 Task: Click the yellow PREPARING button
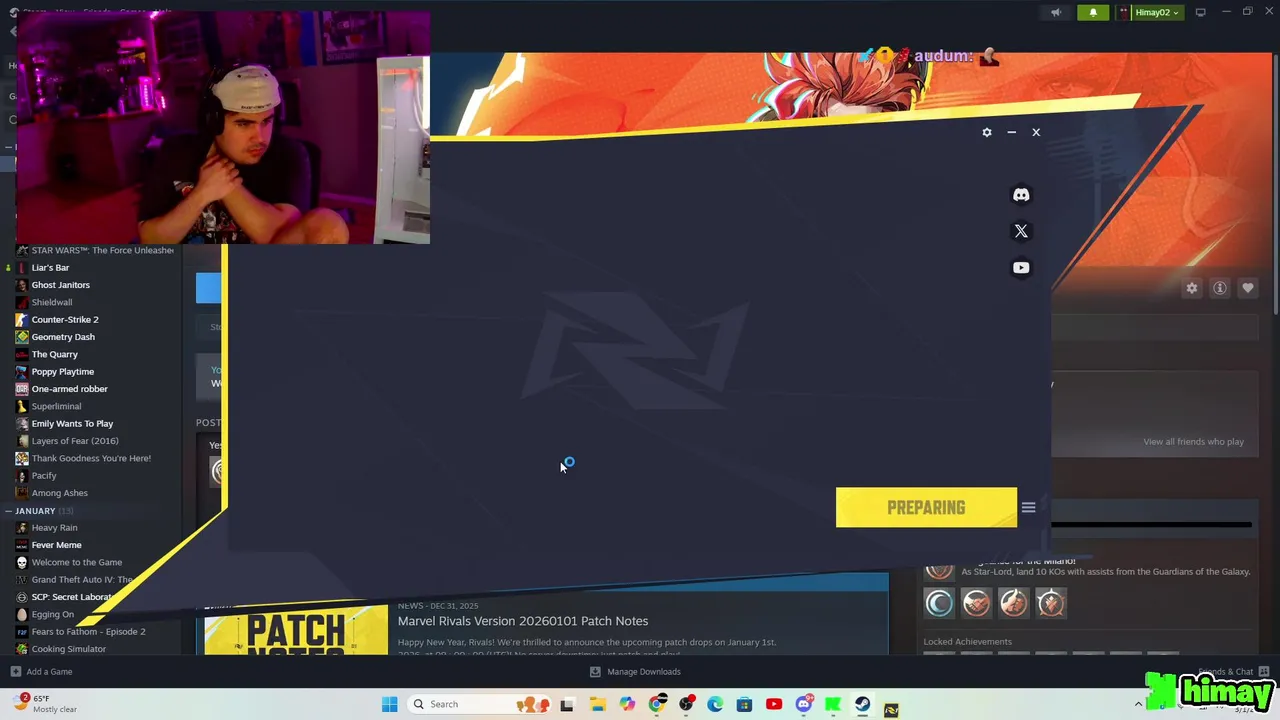click(x=926, y=507)
